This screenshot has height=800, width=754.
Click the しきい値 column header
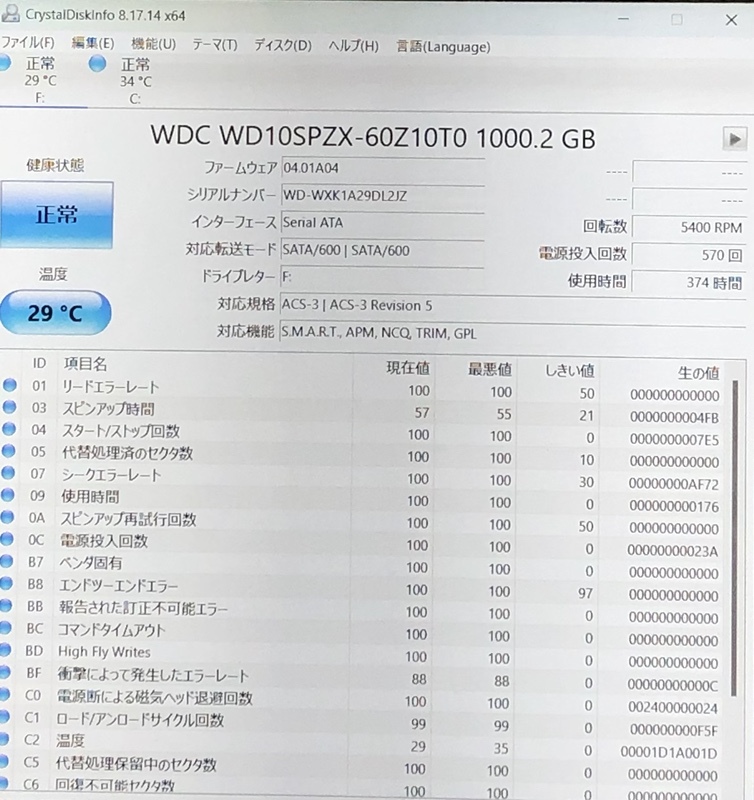[569, 371]
